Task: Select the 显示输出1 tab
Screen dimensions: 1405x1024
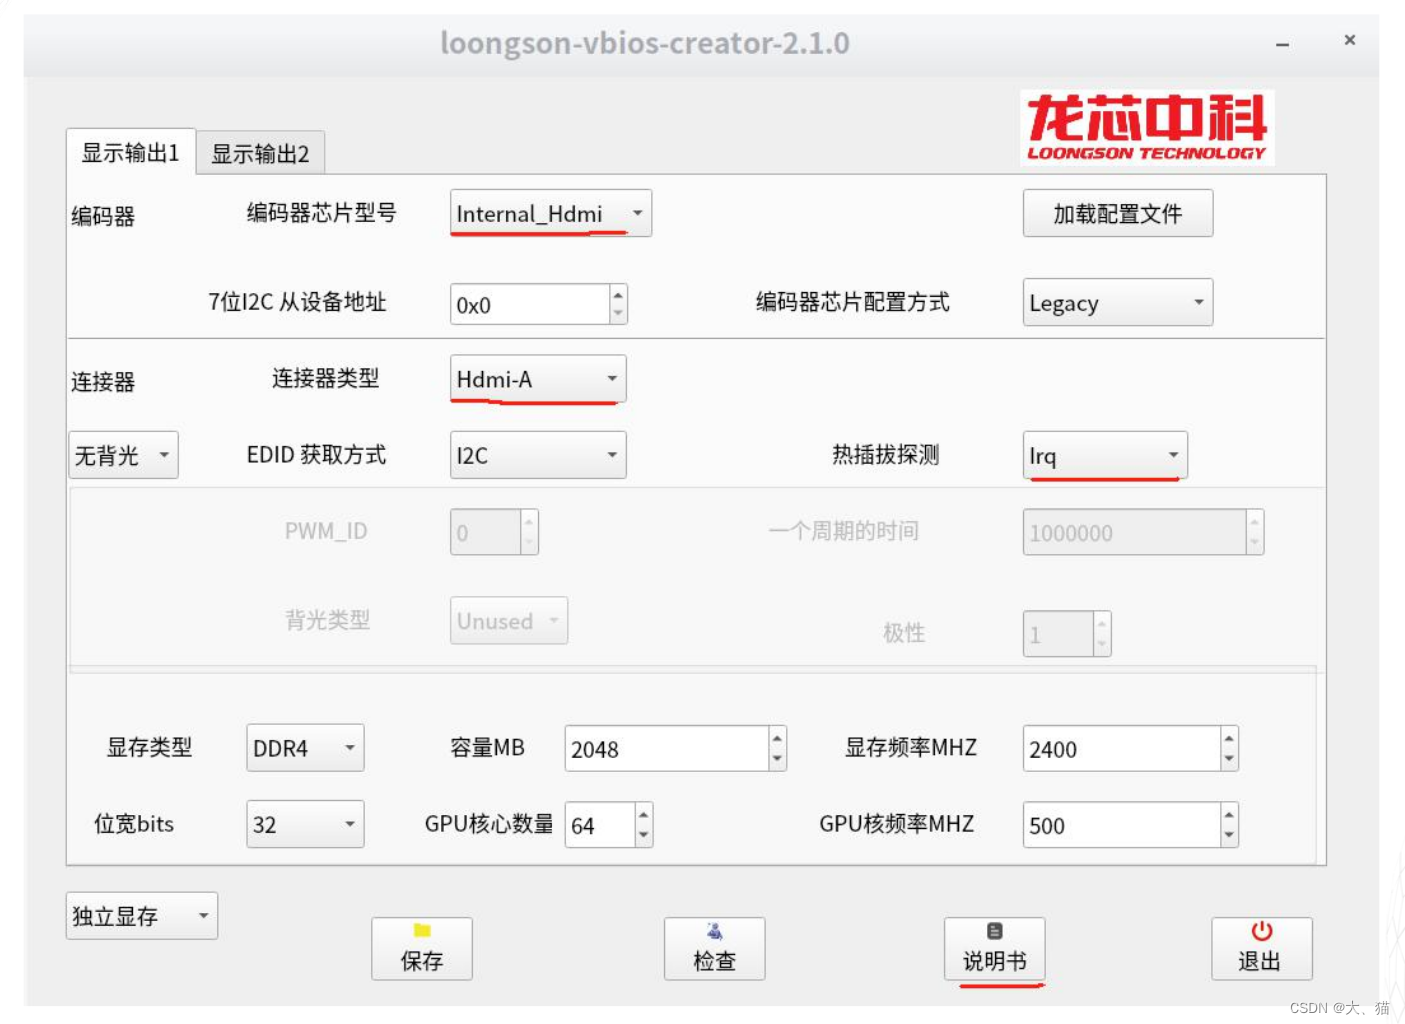Action: click(129, 153)
